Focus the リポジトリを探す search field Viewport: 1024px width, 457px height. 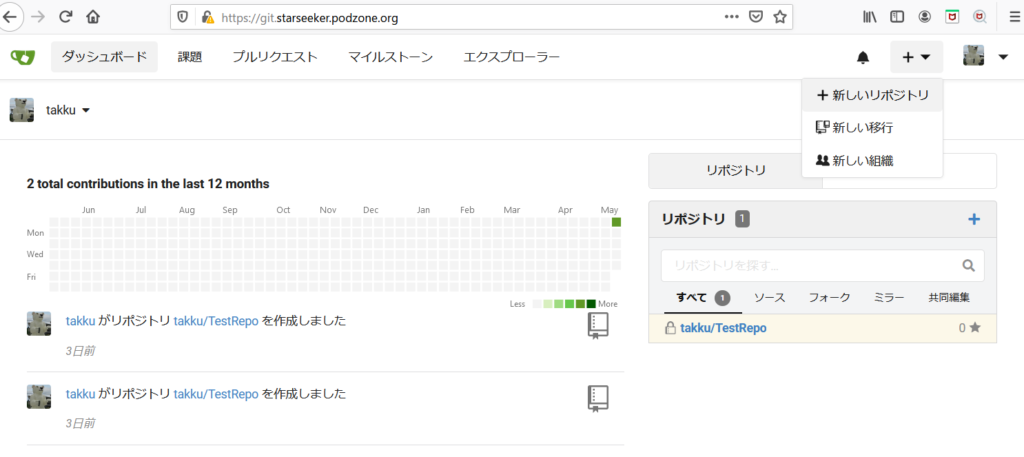810,266
